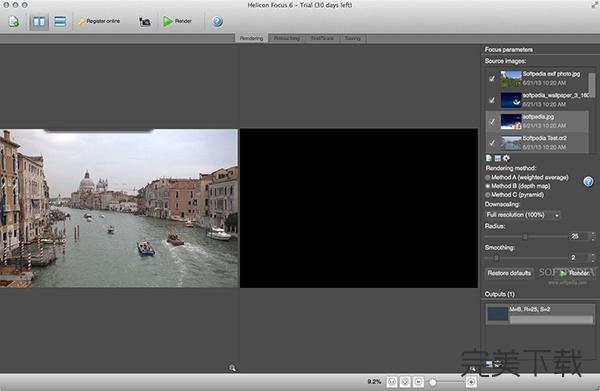Toggle checkbox for Softpedia Test.cr2
The height and width of the screenshot is (391, 600).
coord(492,143)
